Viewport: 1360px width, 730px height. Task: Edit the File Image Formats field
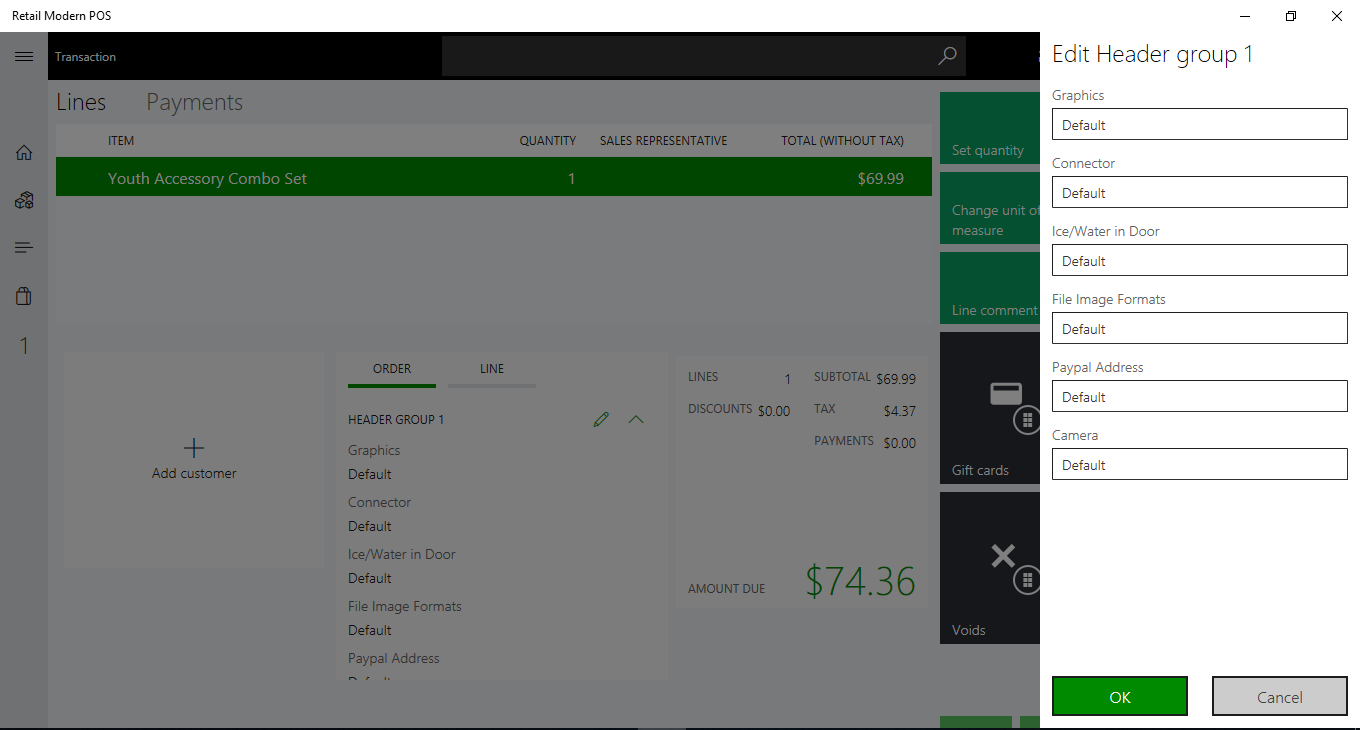click(1200, 329)
